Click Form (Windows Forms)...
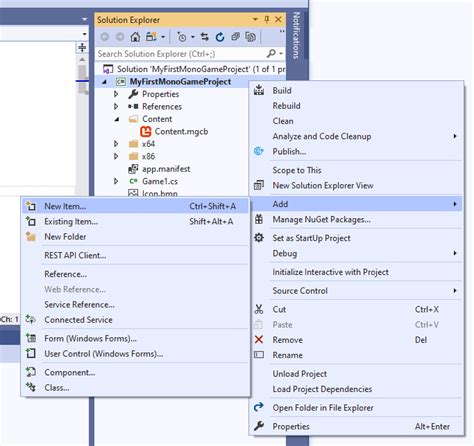This screenshot has height=446, width=474. (136, 338)
